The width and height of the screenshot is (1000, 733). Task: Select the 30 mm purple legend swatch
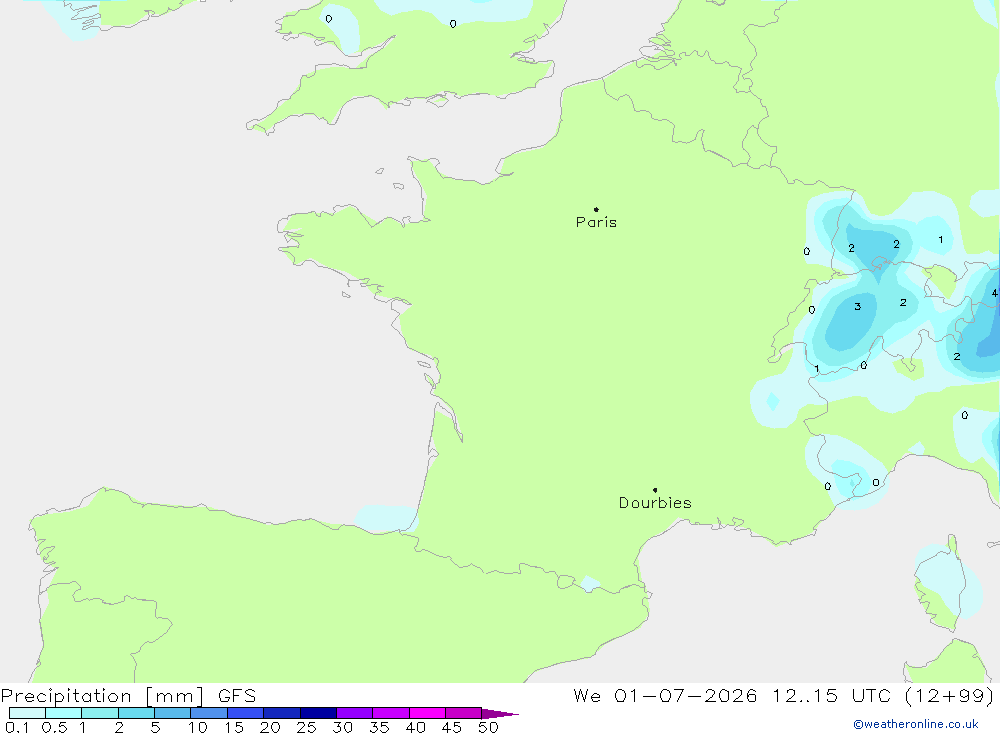pyautogui.click(x=354, y=713)
